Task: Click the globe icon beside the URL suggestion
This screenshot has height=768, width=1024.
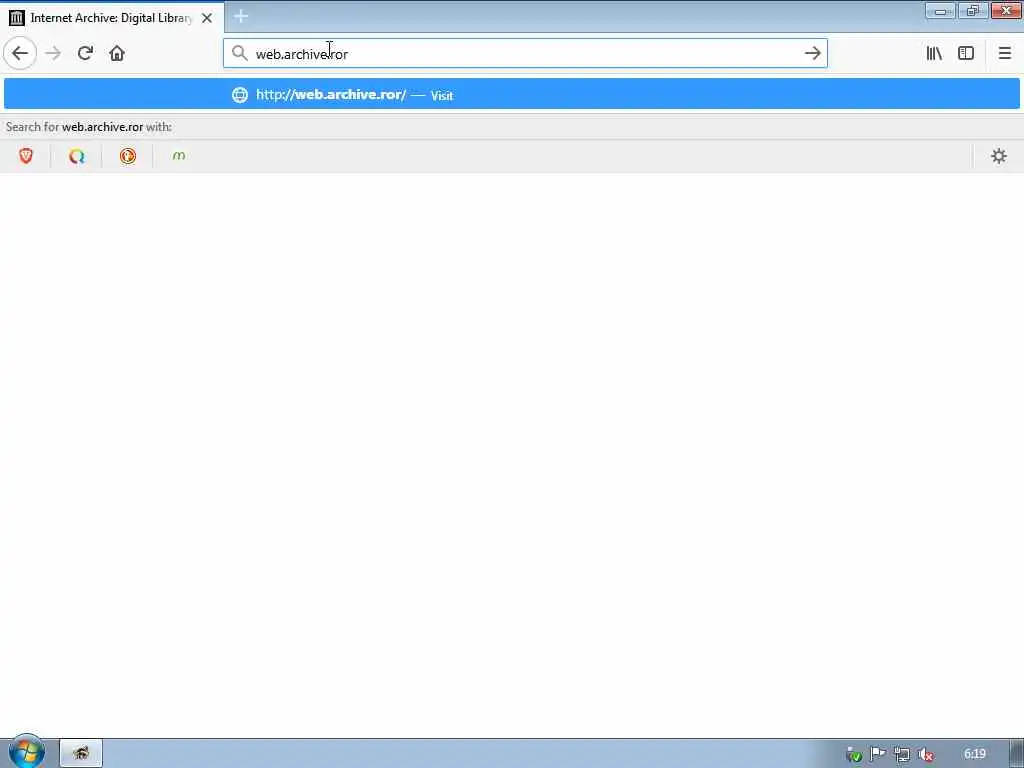Action: click(240, 95)
